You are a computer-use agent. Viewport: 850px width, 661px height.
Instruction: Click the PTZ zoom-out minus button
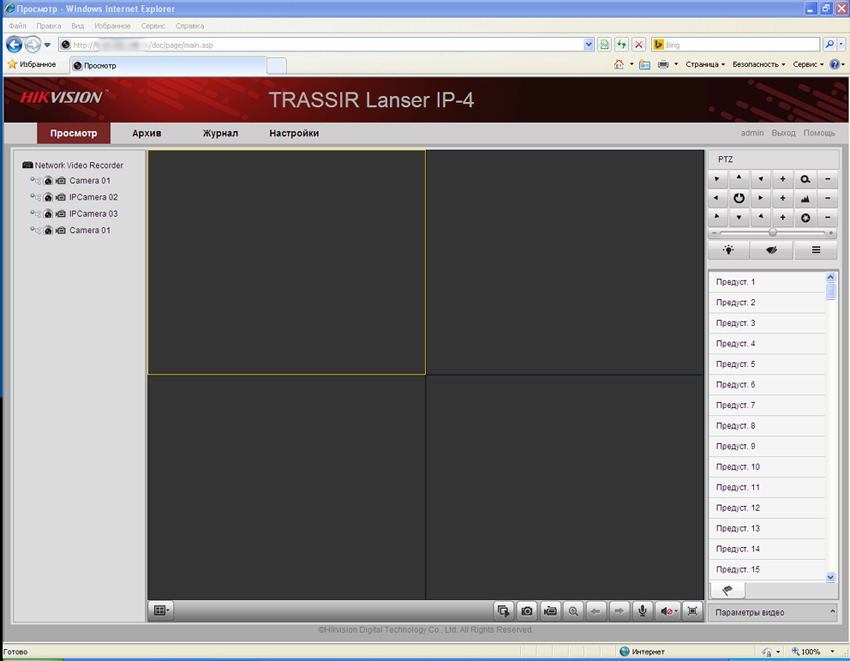click(827, 178)
